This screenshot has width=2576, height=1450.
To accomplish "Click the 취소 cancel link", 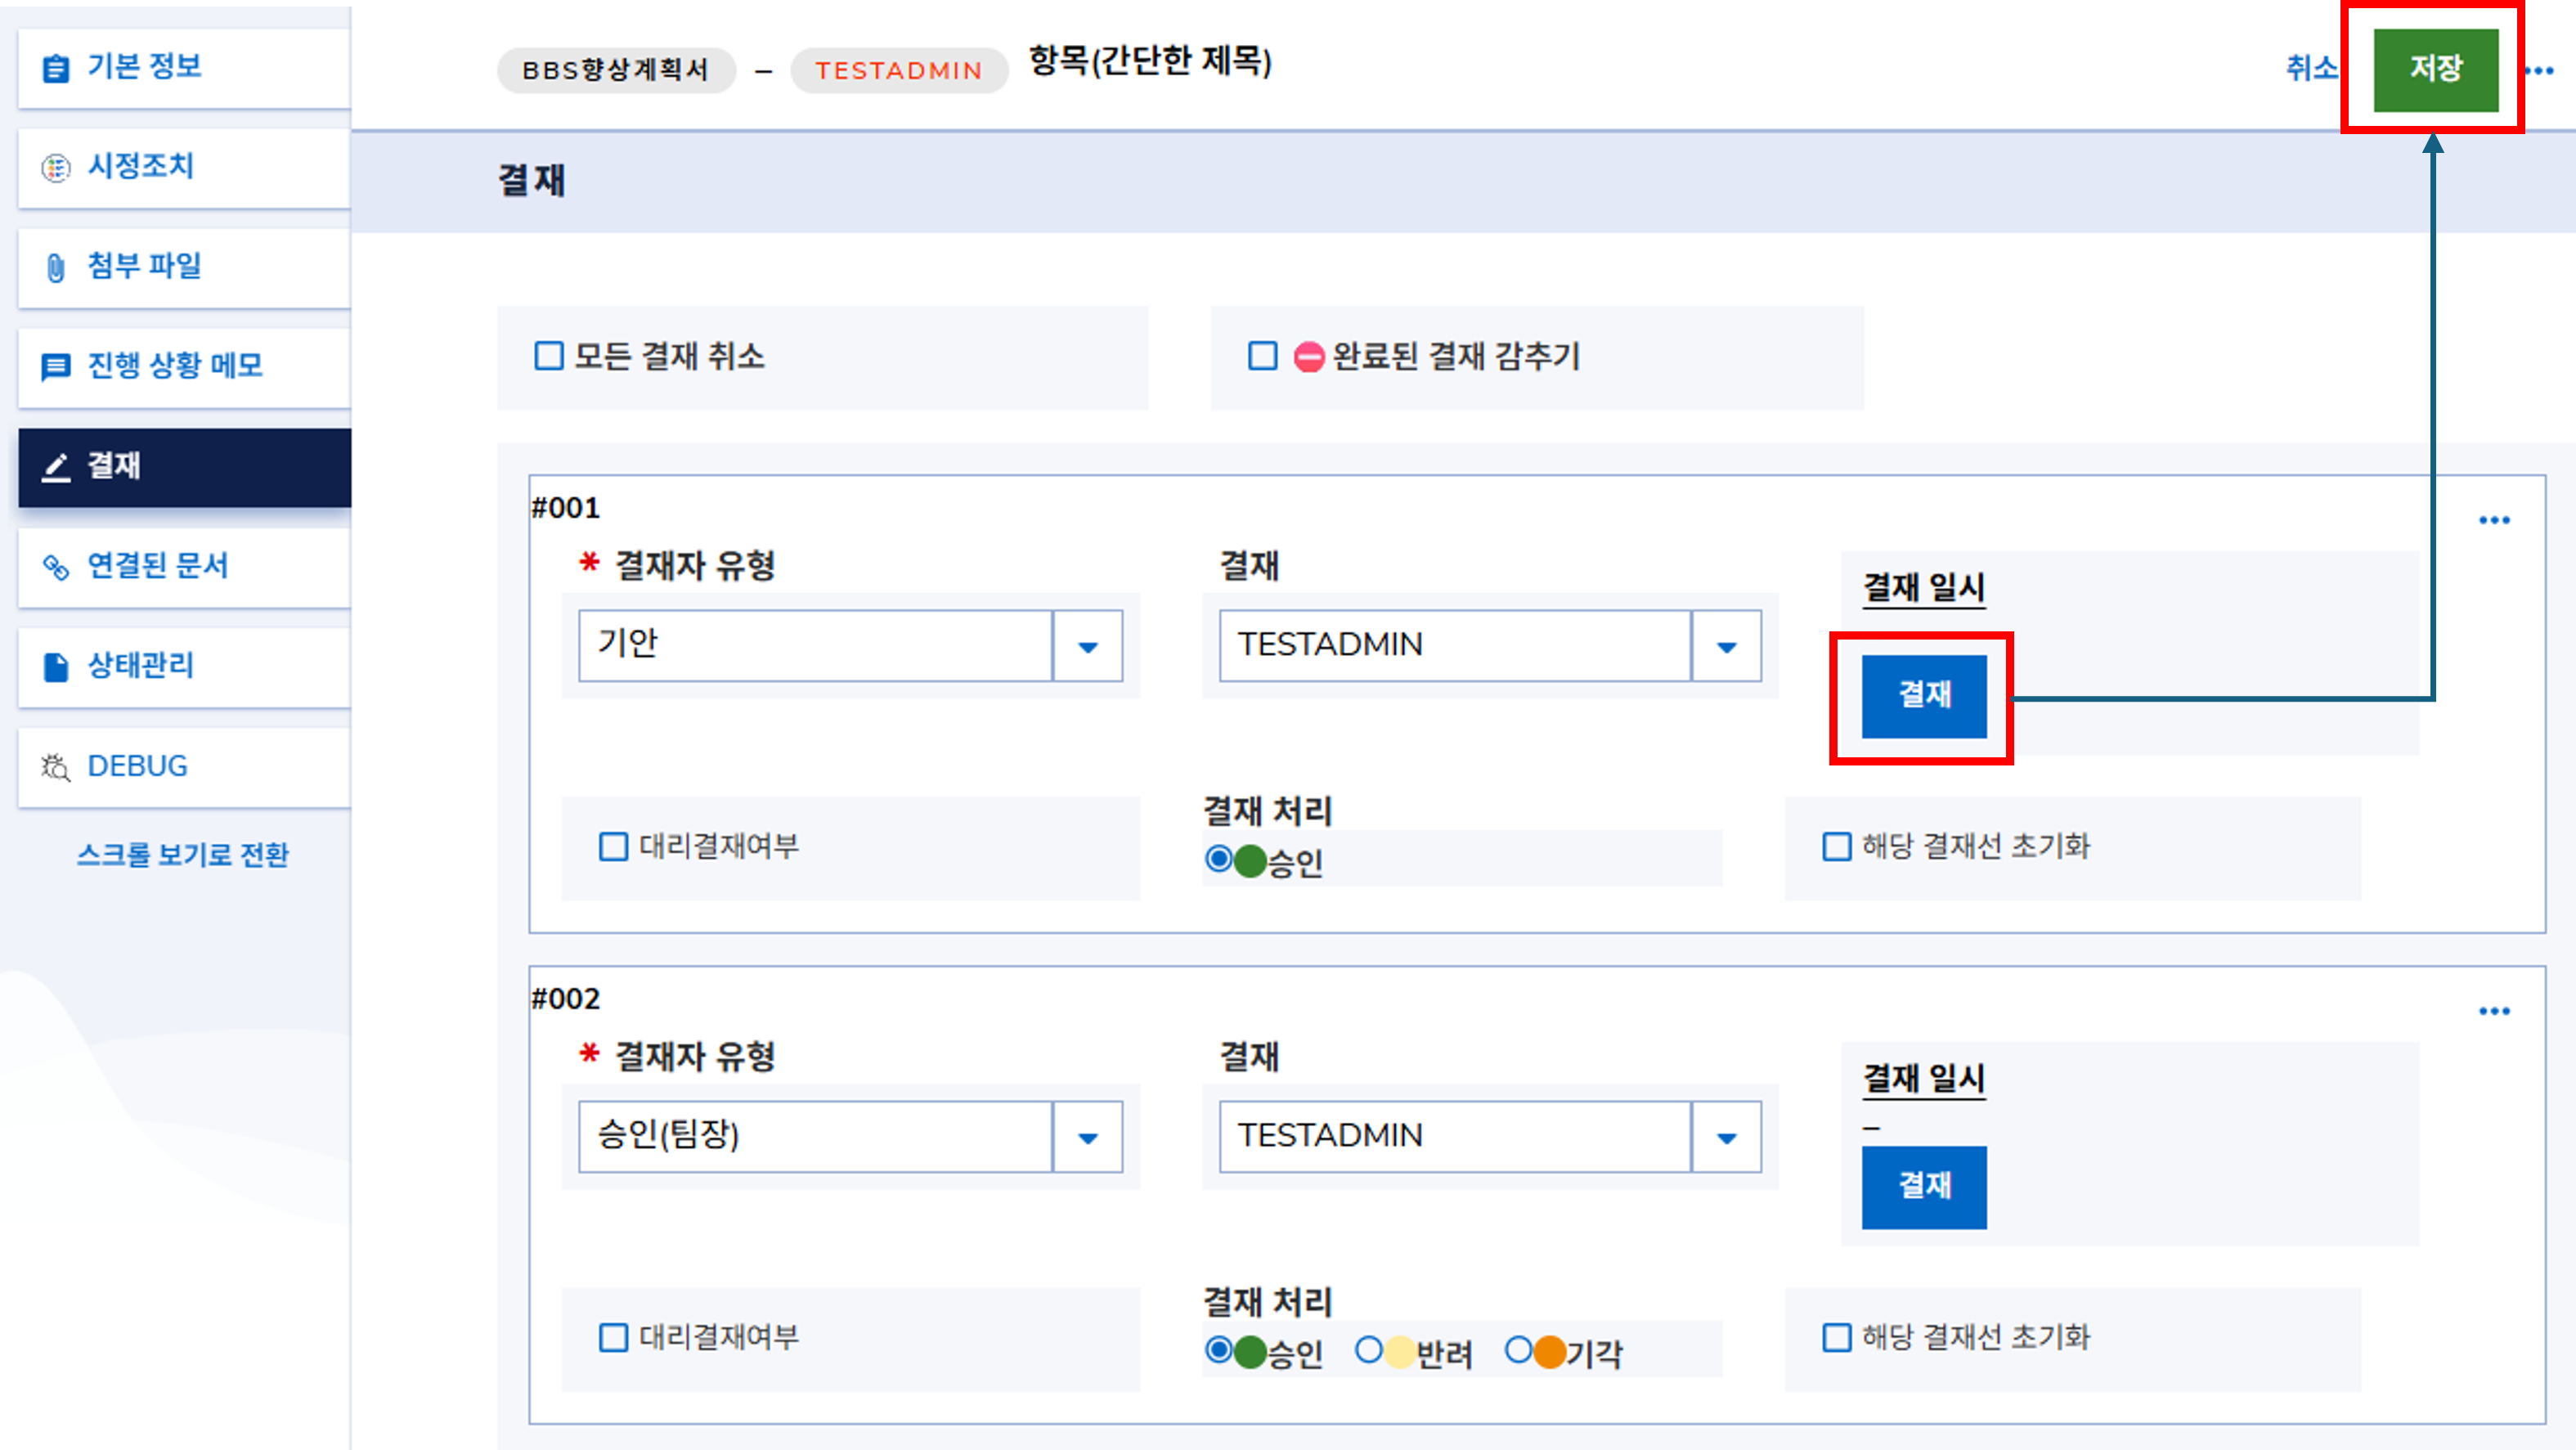I will pos(2312,69).
